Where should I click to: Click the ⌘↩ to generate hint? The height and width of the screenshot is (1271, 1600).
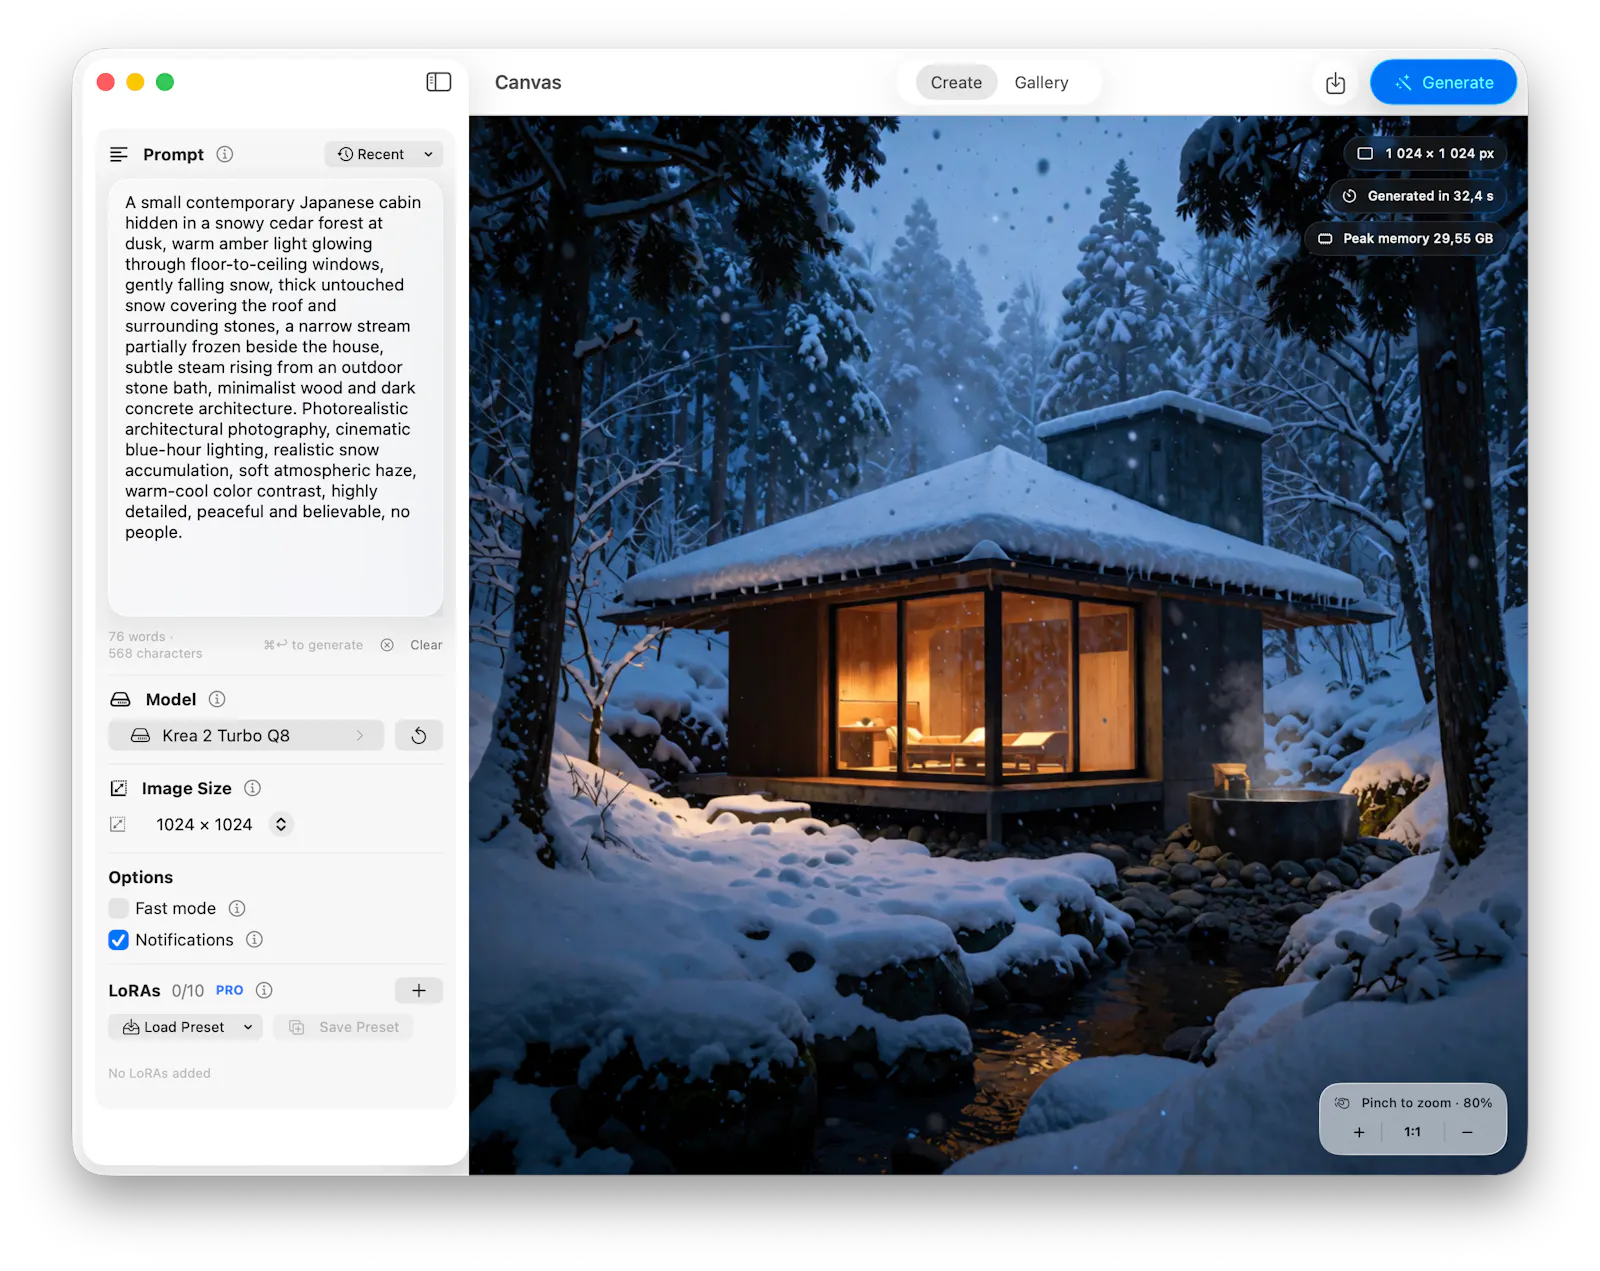pos(313,645)
